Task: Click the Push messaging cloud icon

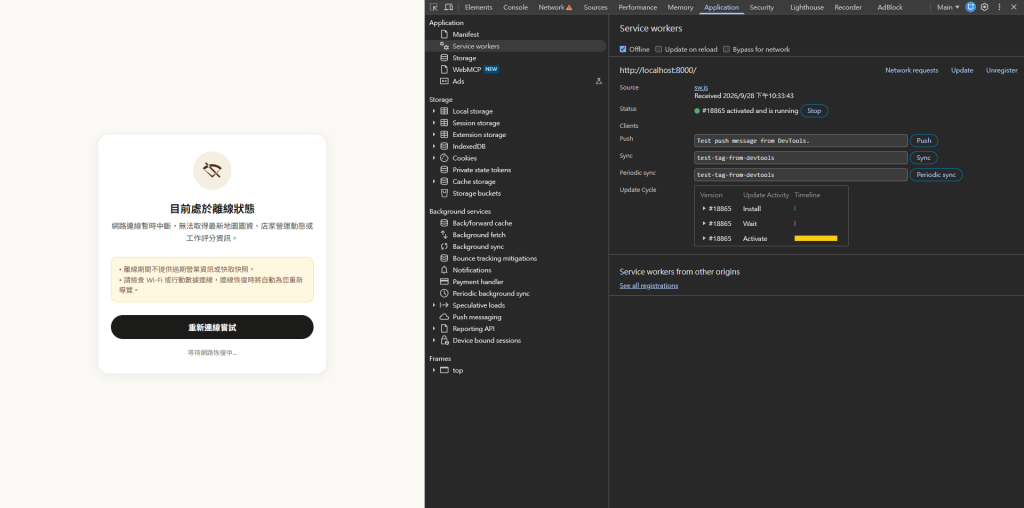Action: (445, 317)
